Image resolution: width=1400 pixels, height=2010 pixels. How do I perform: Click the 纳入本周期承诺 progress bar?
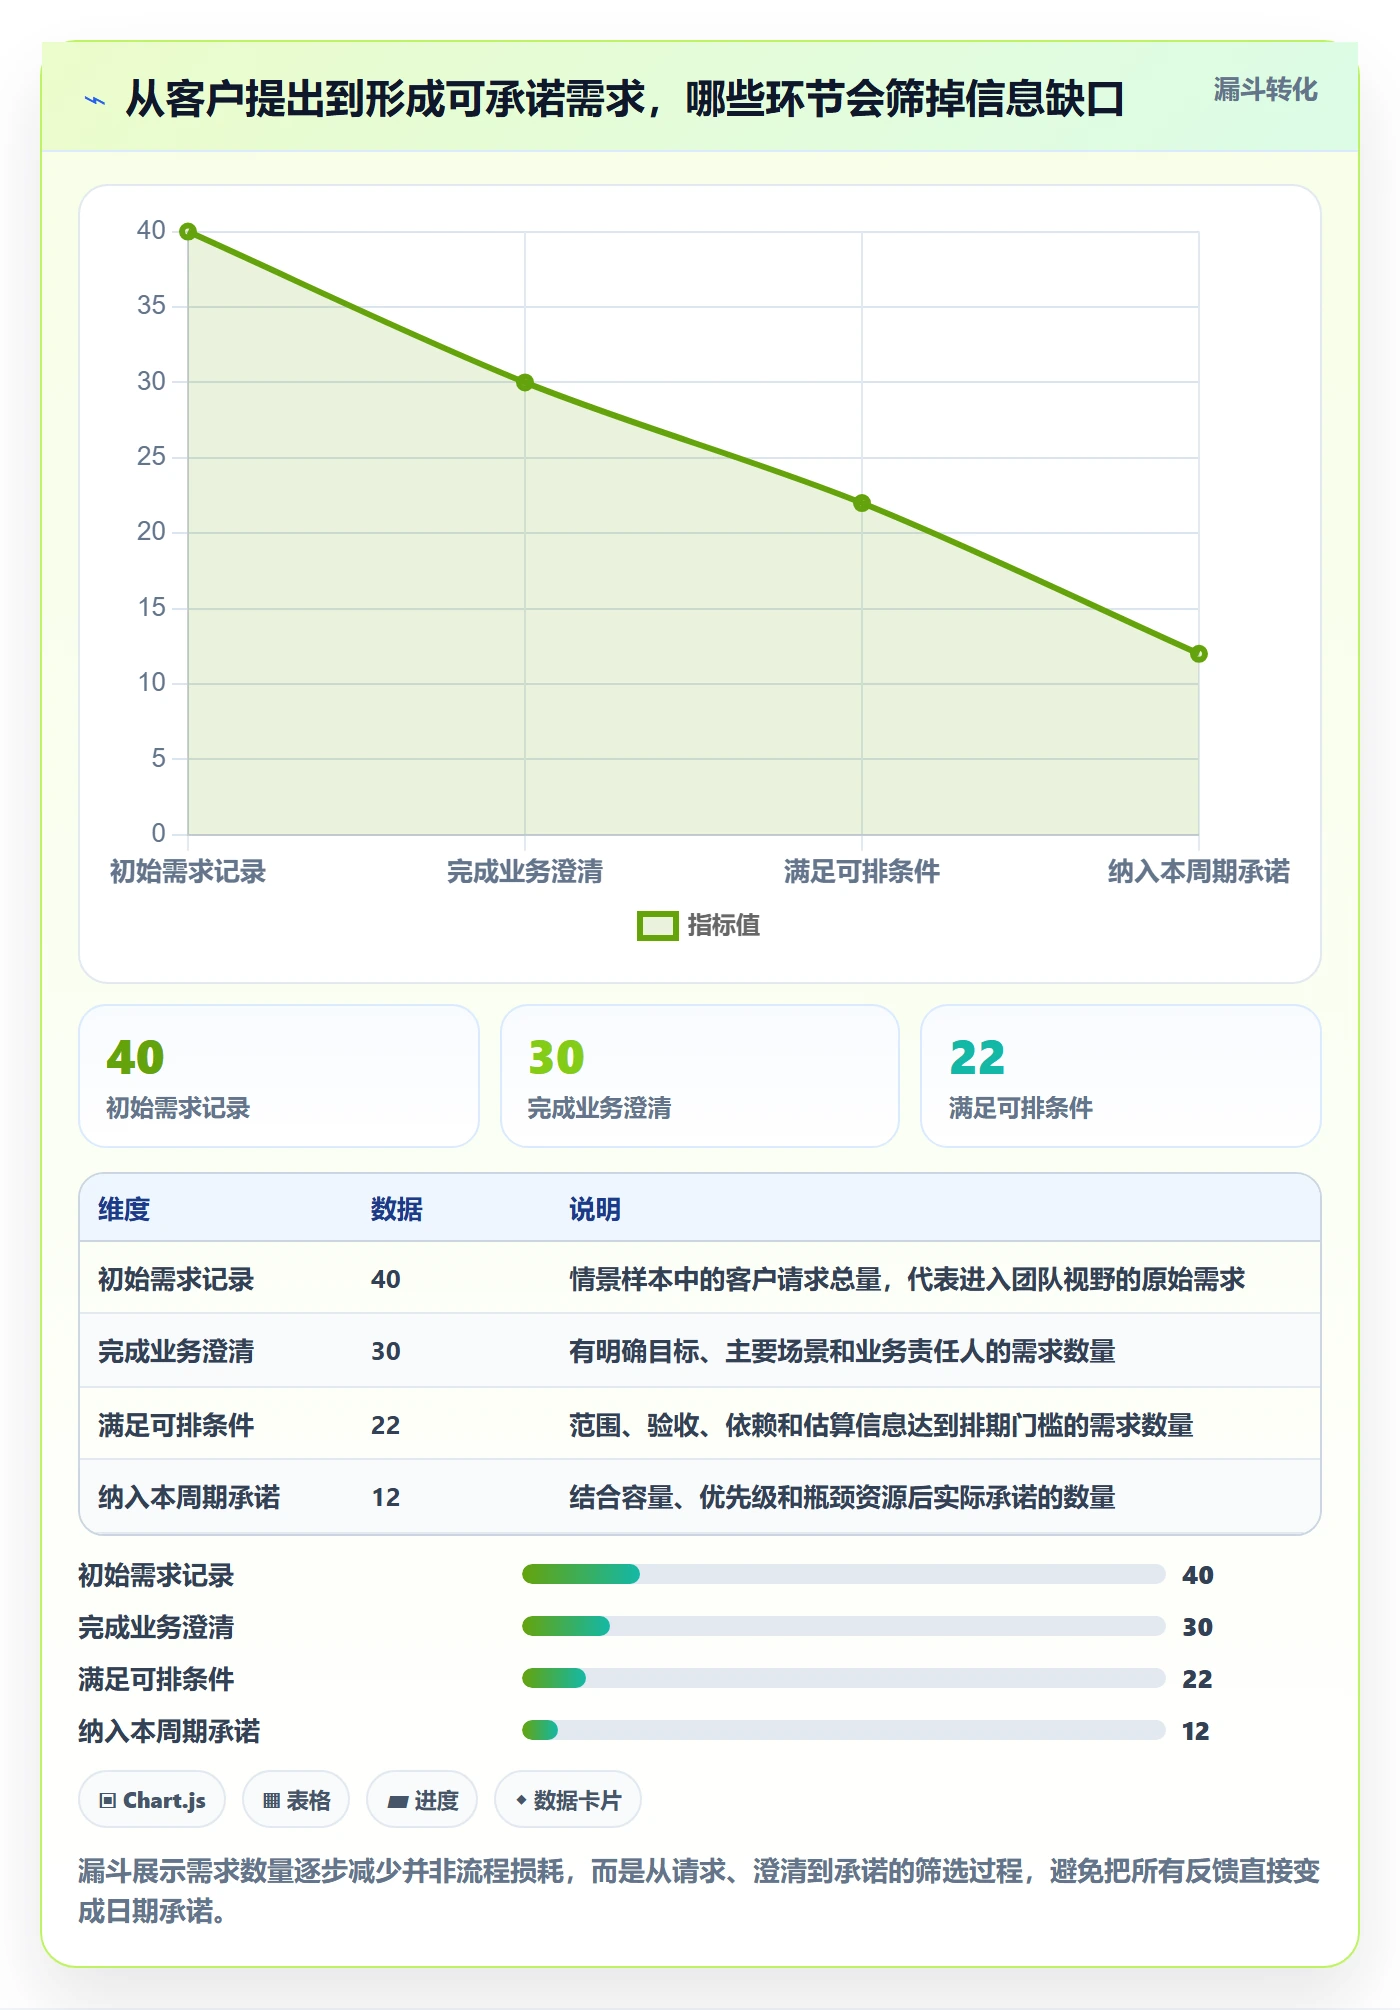tap(844, 1730)
